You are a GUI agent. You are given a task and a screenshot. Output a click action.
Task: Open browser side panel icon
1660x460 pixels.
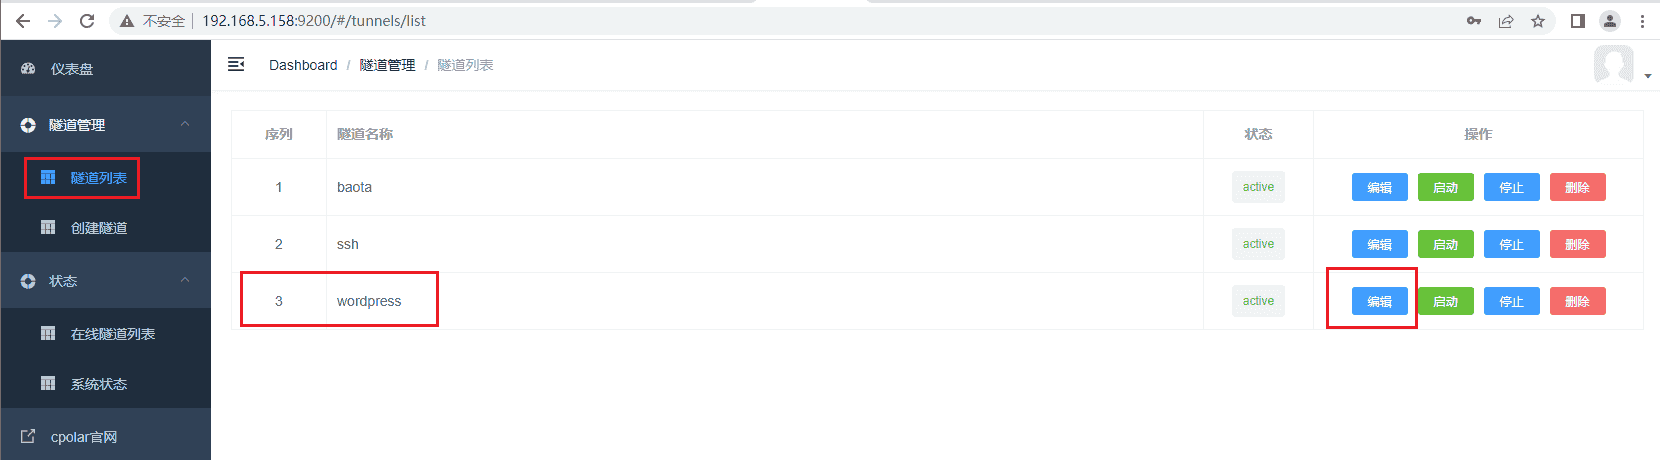tap(1578, 21)
